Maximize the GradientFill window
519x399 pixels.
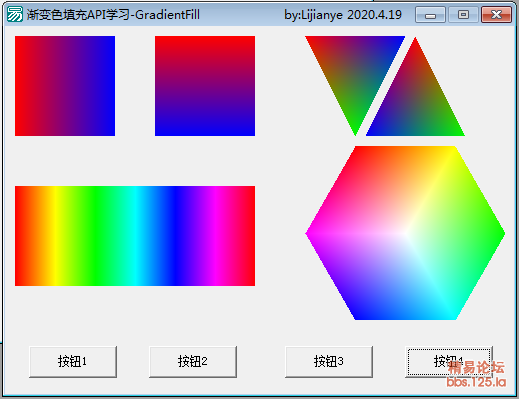tap(463, 15)
